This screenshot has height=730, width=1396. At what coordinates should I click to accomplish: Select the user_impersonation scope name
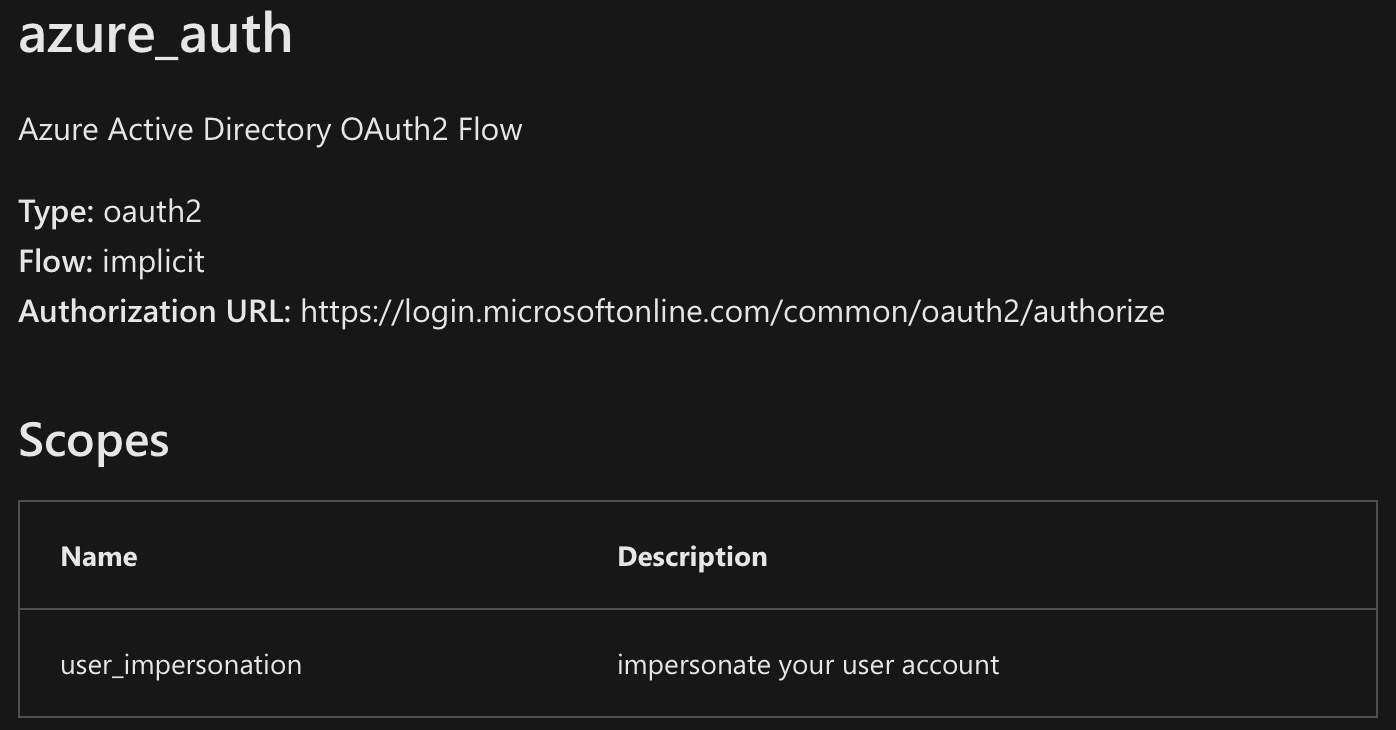[x=181, y=665]
